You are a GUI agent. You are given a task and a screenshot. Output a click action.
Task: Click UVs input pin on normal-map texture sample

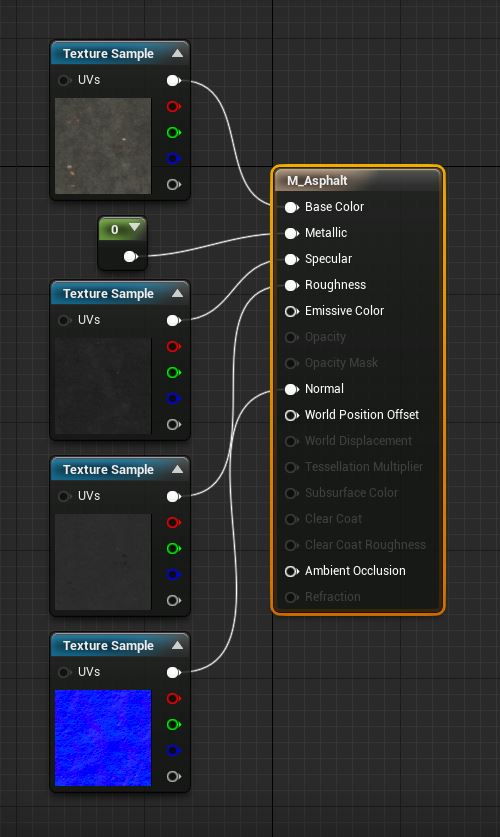tap(64, 673)
